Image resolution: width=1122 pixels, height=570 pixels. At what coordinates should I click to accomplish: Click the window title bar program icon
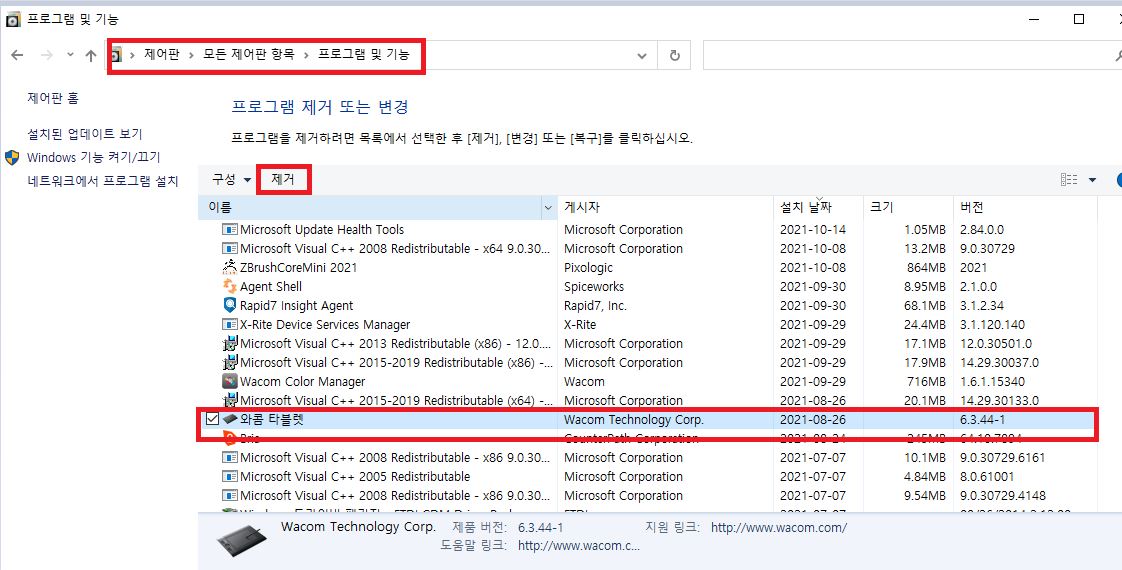(x=12, y=20)
